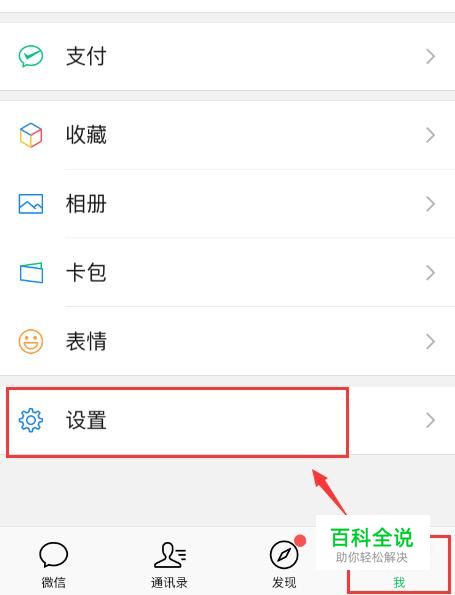The height and width of the screenshot is (595, 455).
Task: Tap the orange smiley sticker icon
Action: click(31, 341)
